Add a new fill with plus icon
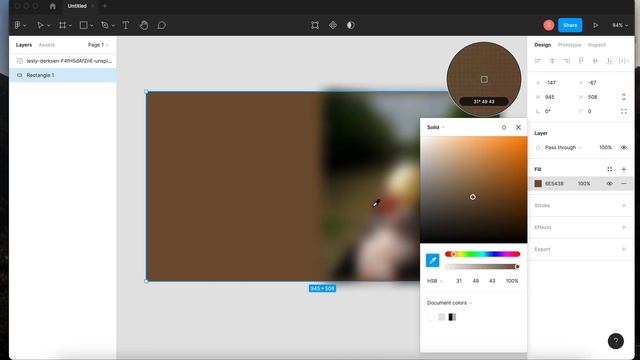Viewport: 640px width, 360px height. pyautogui.click(x=624, y=169)
